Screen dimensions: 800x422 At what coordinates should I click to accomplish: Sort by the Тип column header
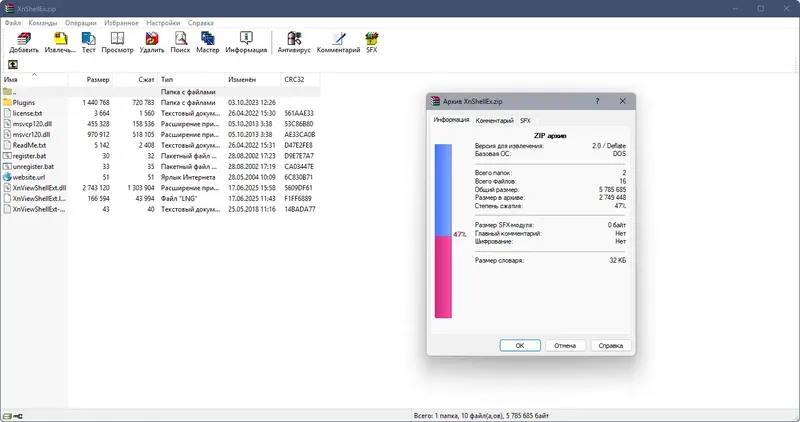click(x=191, y=80)
